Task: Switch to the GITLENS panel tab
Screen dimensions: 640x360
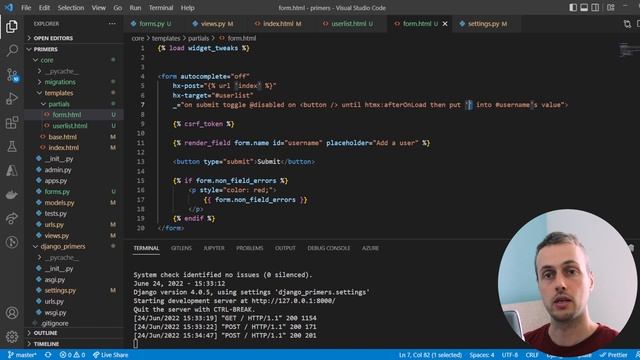Action: click(x=181, y=248)
